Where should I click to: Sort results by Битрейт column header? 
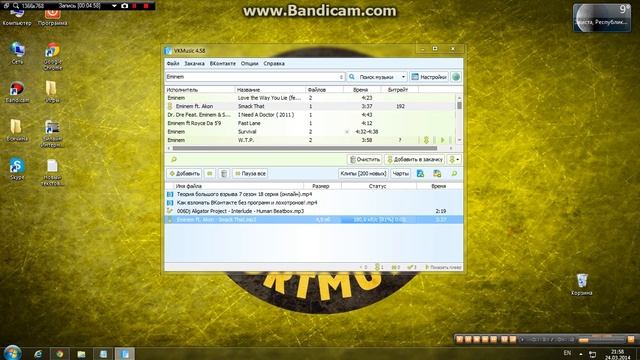[x=400, y=89]
